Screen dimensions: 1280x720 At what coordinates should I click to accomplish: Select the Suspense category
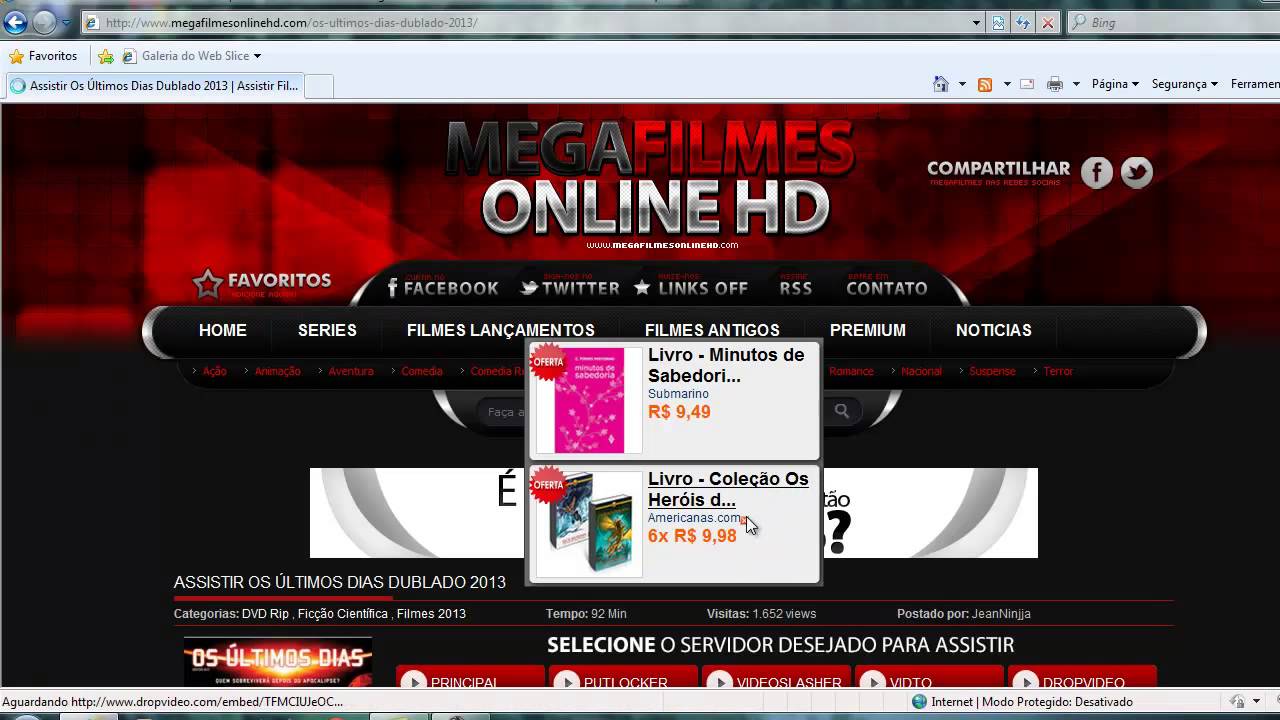[992, 371]
